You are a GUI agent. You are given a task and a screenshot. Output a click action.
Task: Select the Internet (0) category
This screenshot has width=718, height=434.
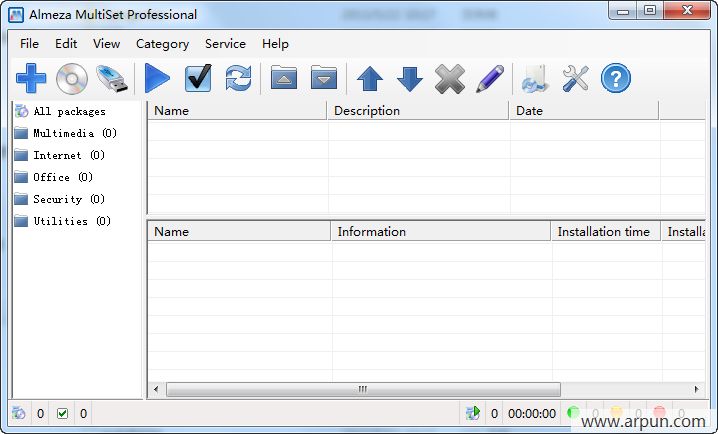69,155
